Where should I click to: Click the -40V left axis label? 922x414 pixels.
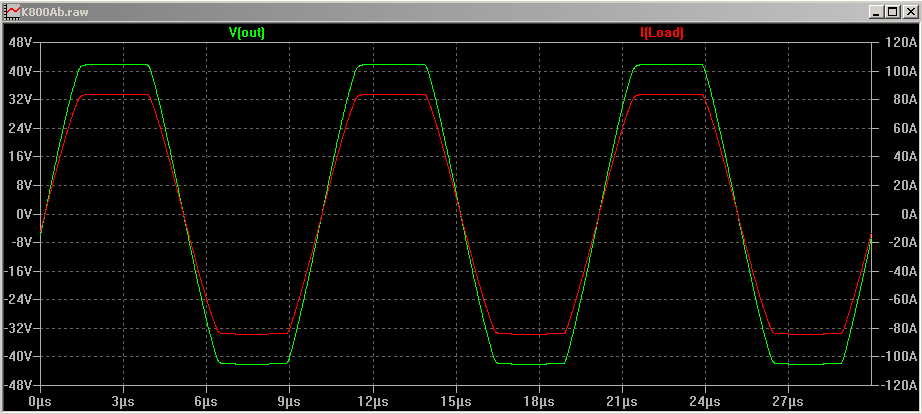coord(18,356)
